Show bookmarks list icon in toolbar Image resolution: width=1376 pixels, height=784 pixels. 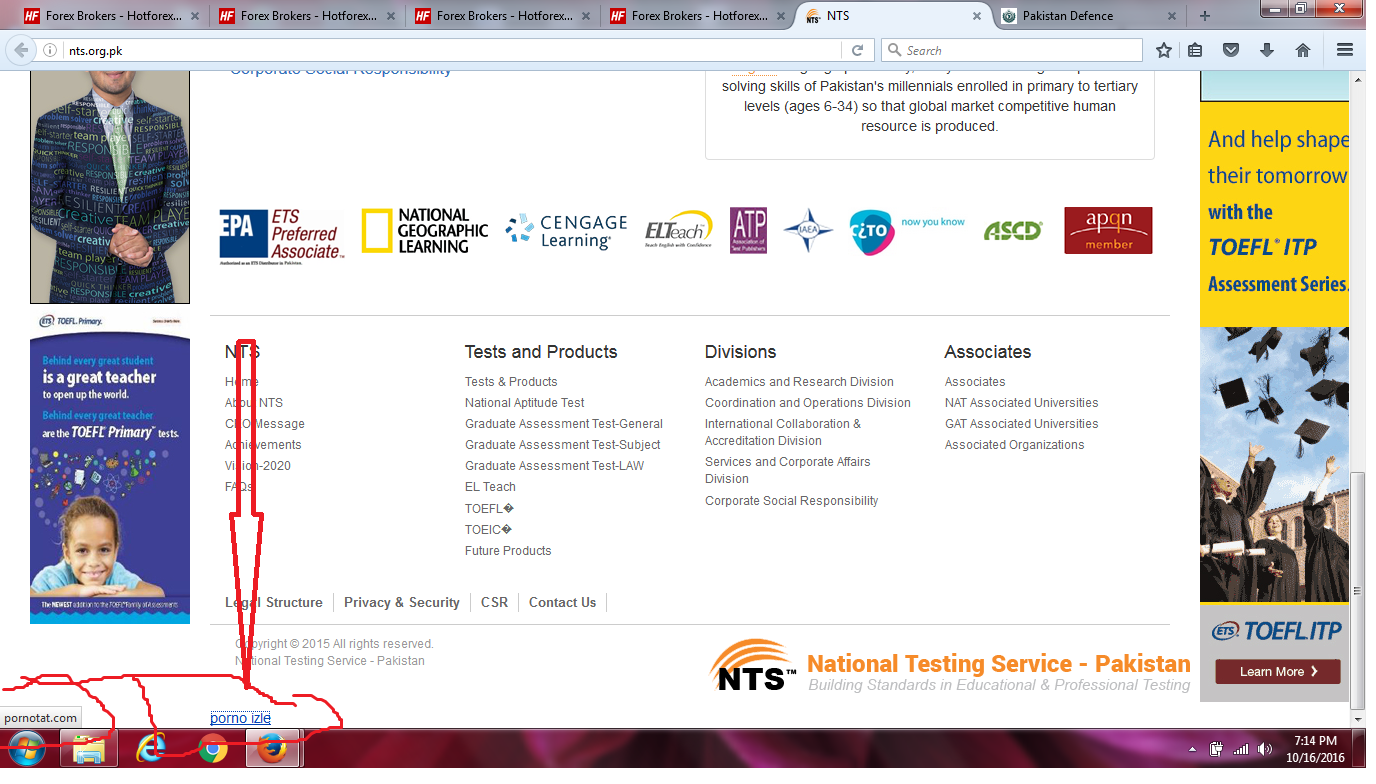point(1195,50)
